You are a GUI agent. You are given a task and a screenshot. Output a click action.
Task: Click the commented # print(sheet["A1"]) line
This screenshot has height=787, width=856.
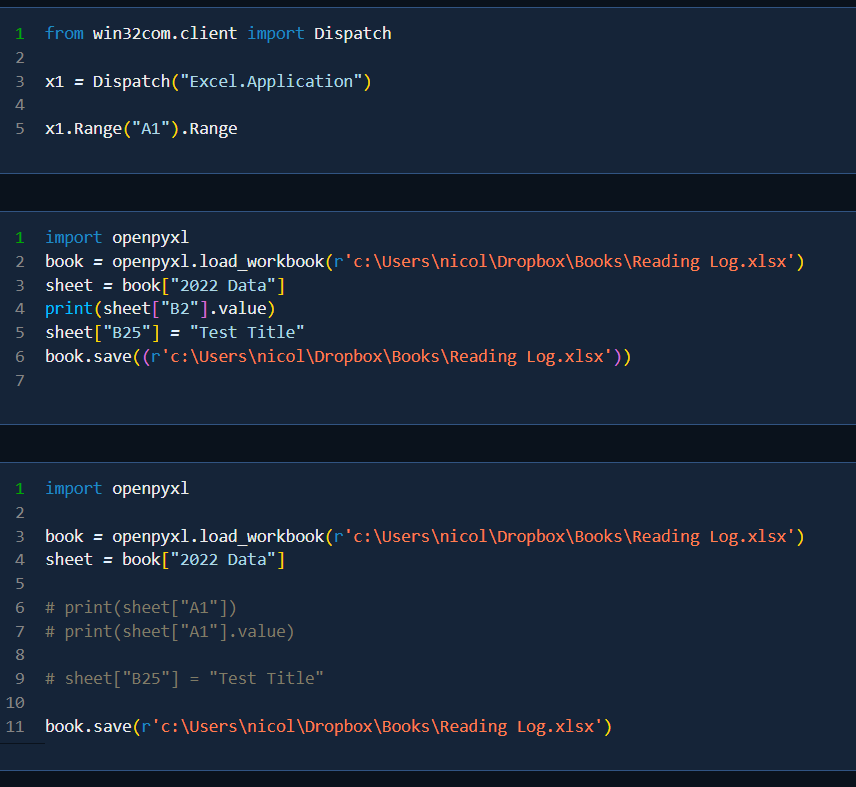coord(141,608)
